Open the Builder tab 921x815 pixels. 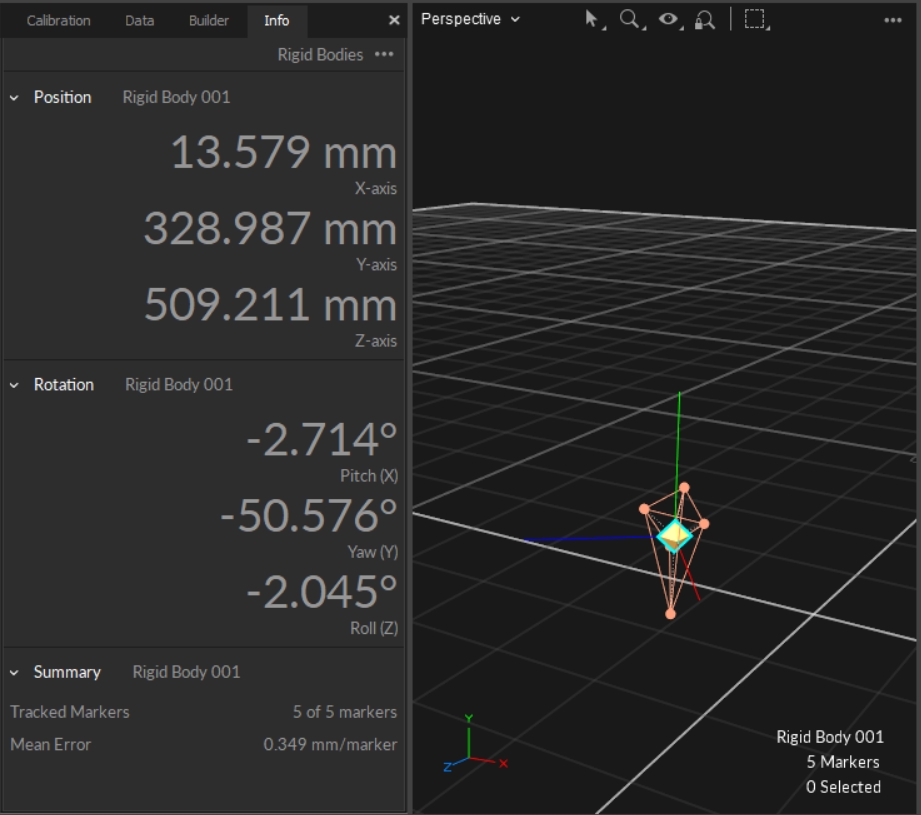coord(207,20)
